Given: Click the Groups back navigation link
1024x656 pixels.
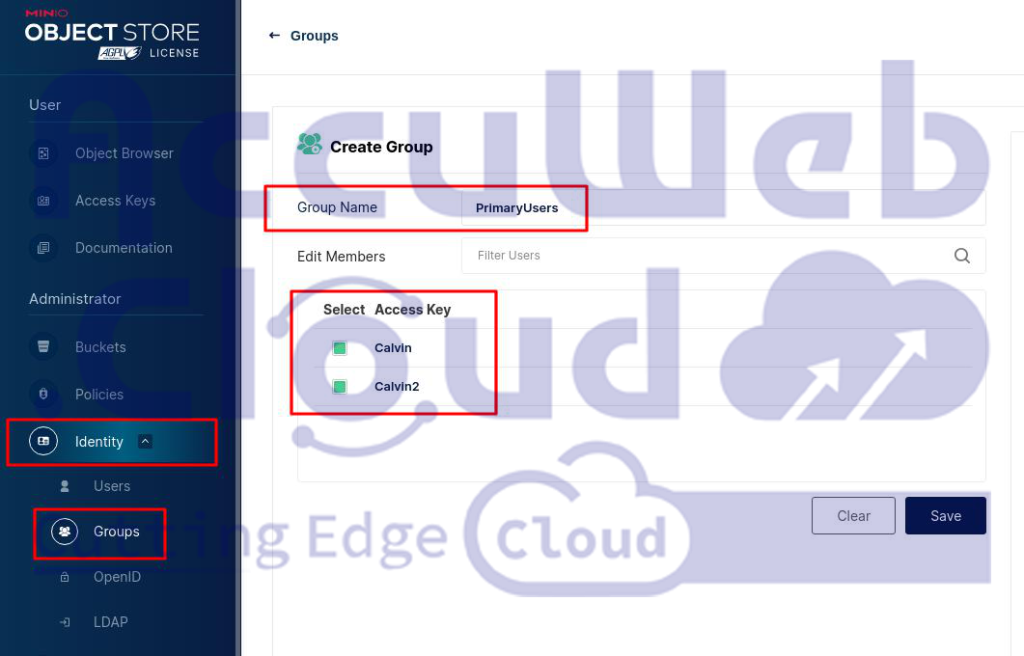Looking at the screenshot, I should coord(303,35).
